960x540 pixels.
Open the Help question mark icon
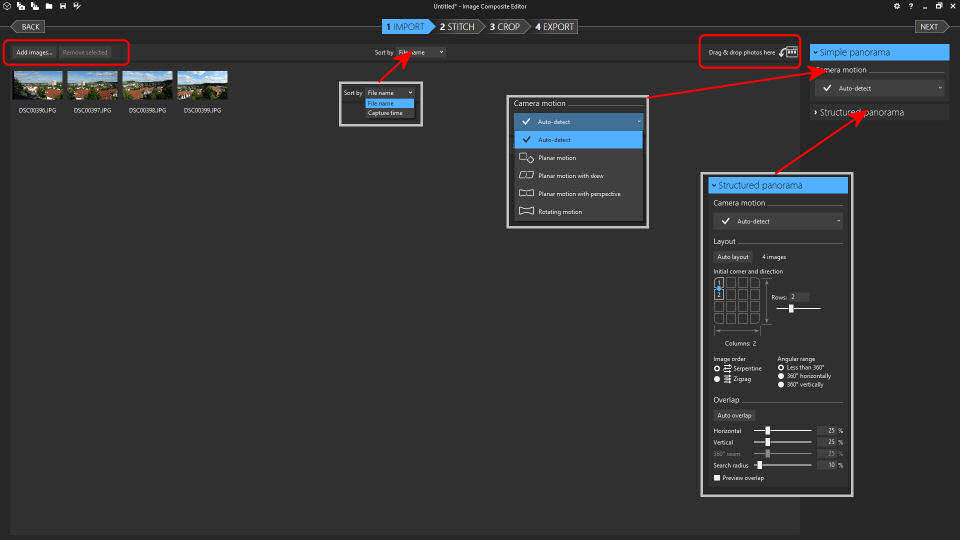coord(910,6)
